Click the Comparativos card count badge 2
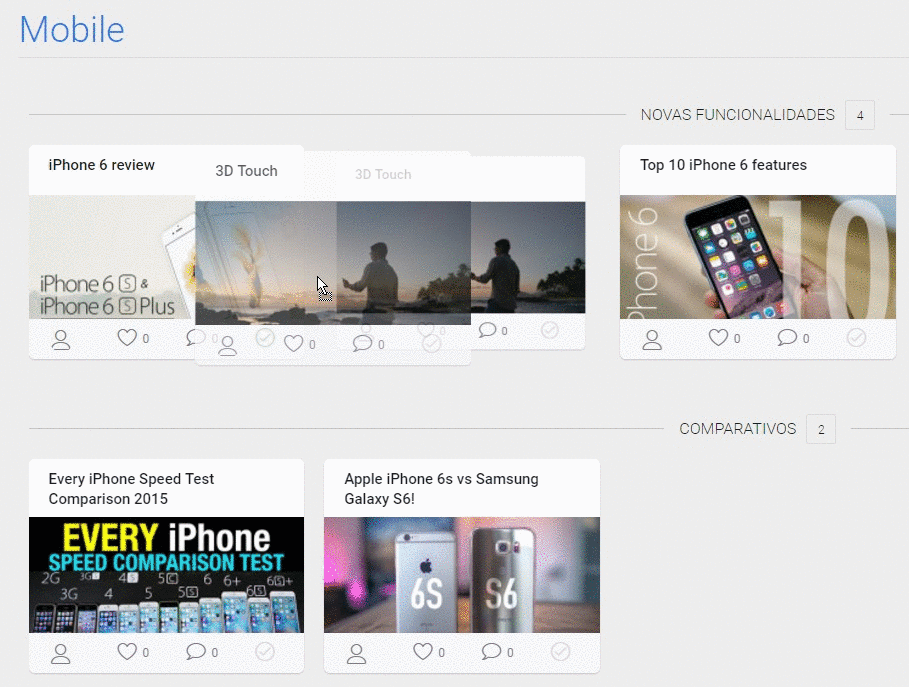Image resolution: width=909 pixels, height=687 pixels. (x=821, y=430)
